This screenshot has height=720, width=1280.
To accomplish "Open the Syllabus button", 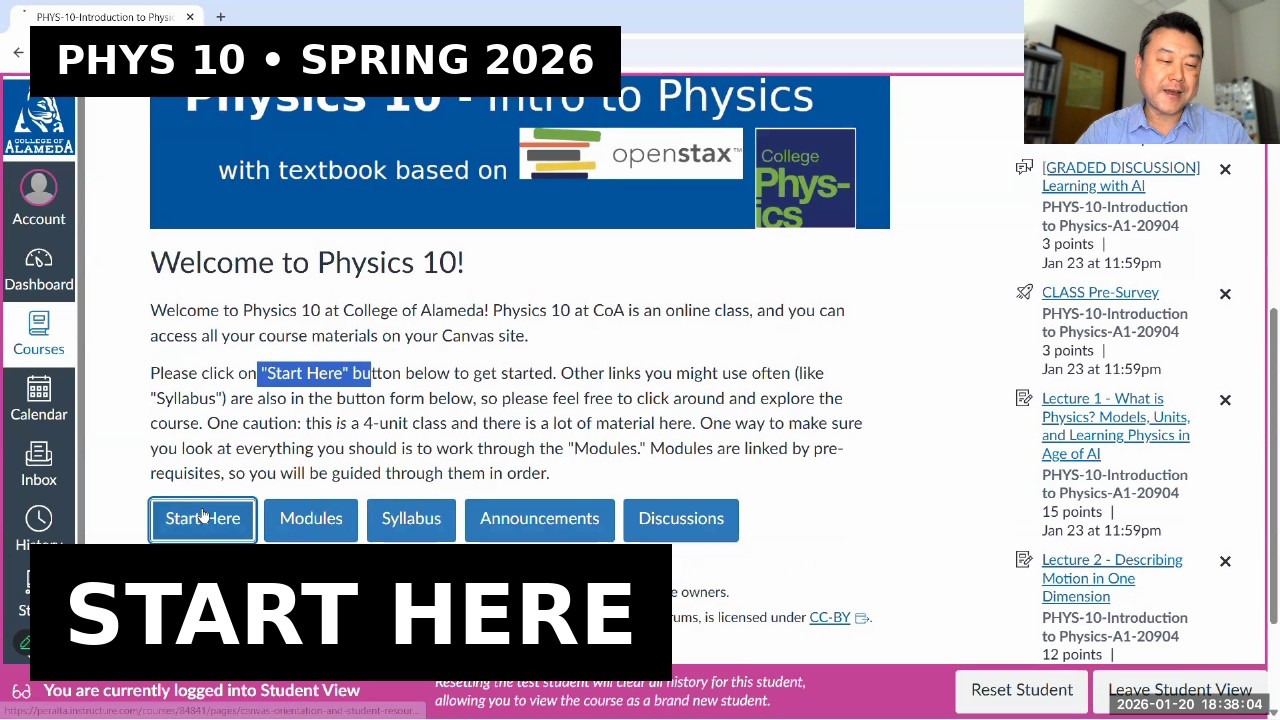I will click(411, 519).
